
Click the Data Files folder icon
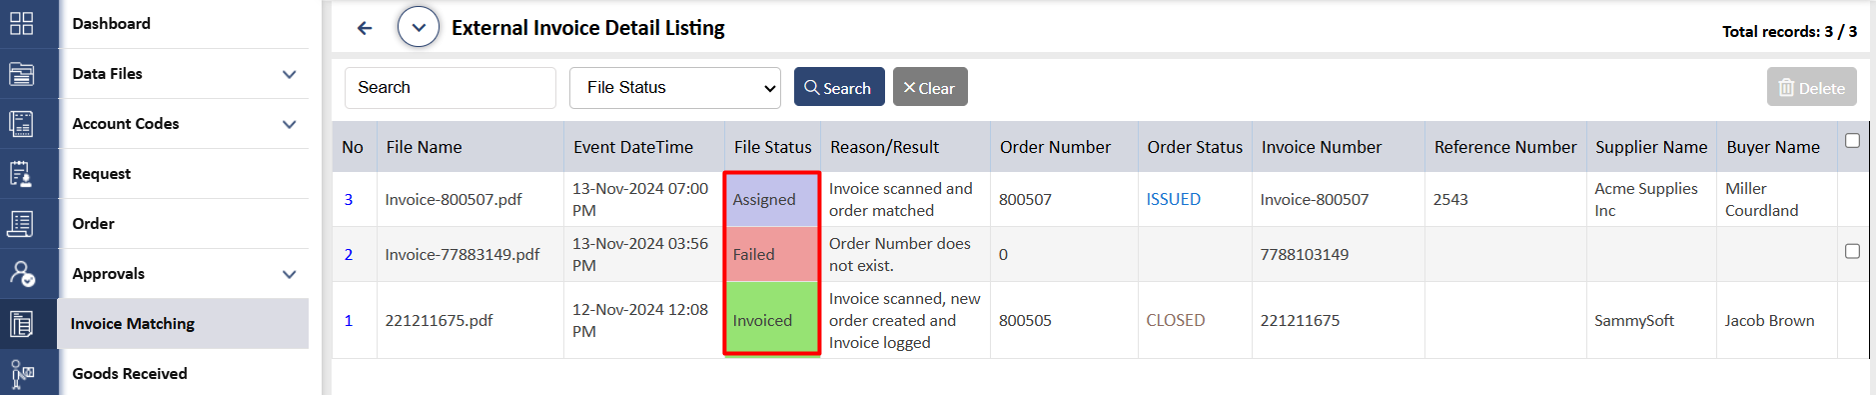pyautogui.click(x=21, y=74)
